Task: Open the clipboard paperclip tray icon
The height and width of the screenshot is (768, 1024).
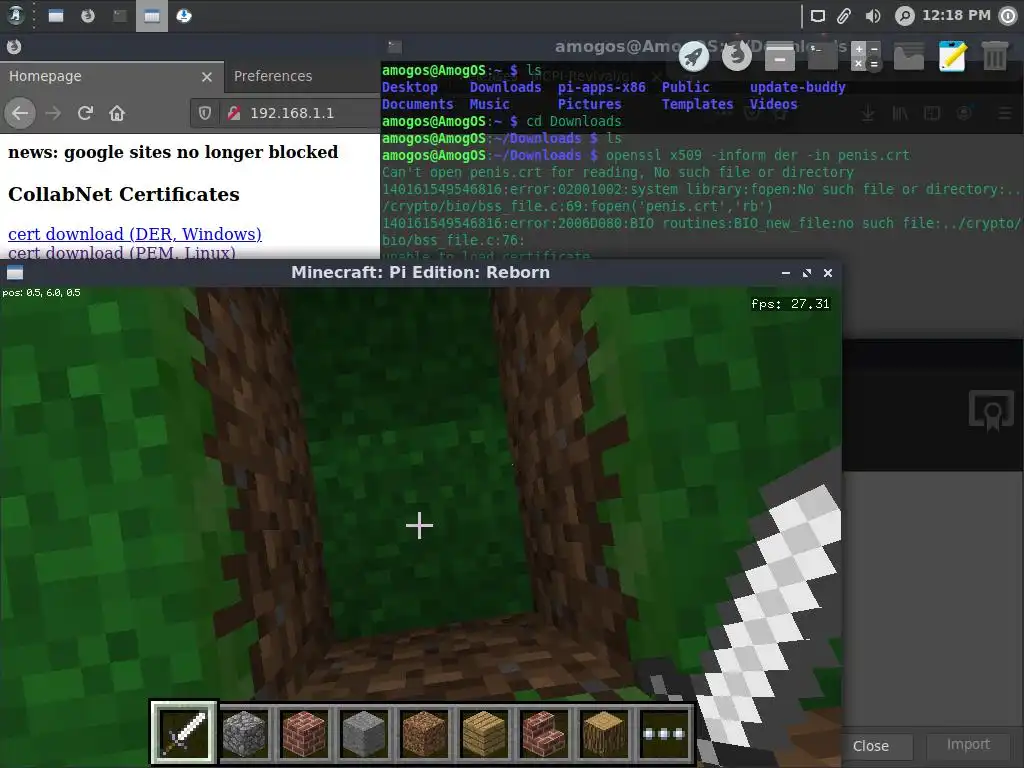Action: click(x=844, y=16)
